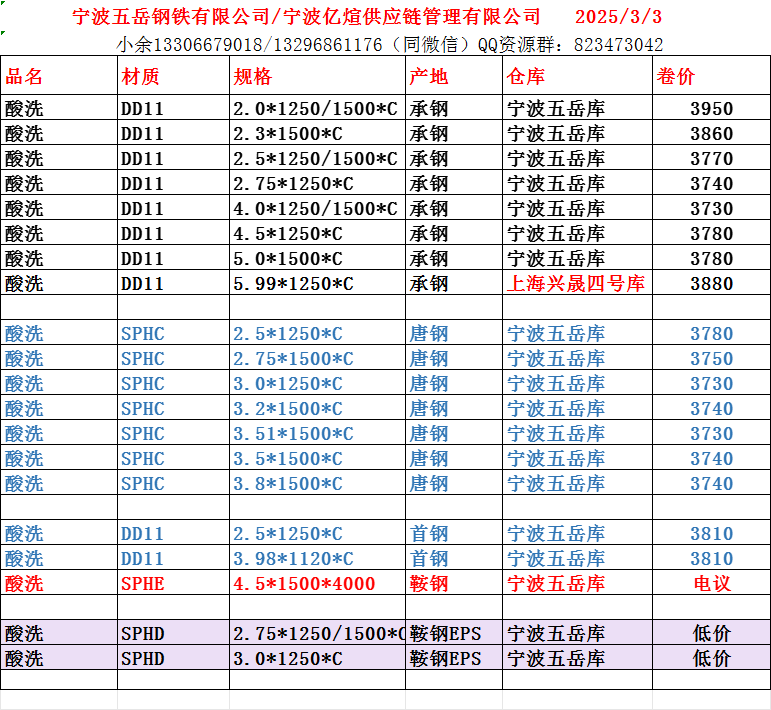
Task: Click the spec cell 3.98*1120*C
Action: pyautogui.click(x=318, y=558)
